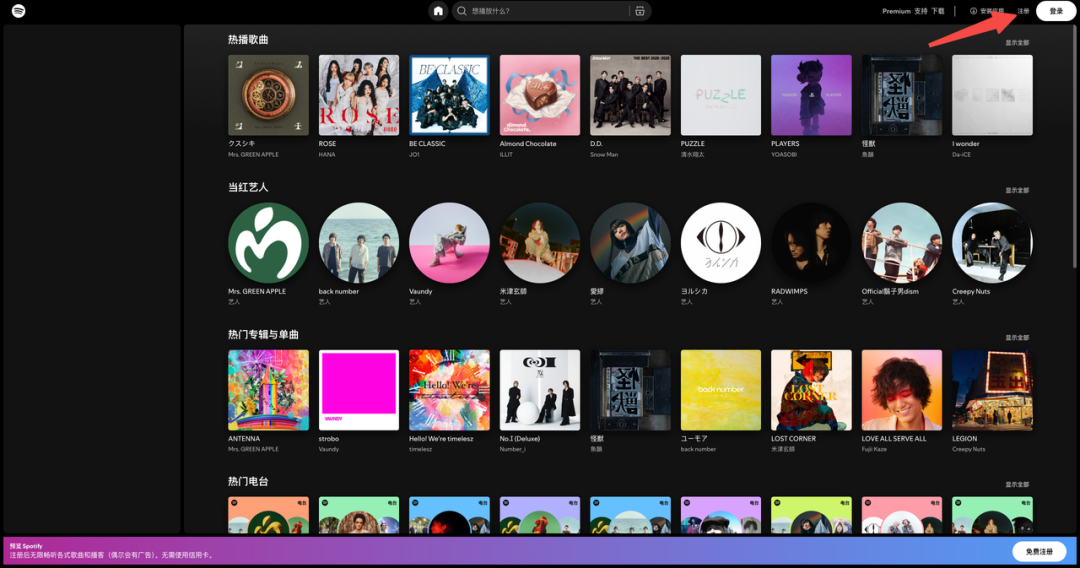The width and height of the screenshot is (1080, 568).
Task: Open the 当红艺人 section heading
Action: click(248, 187)
